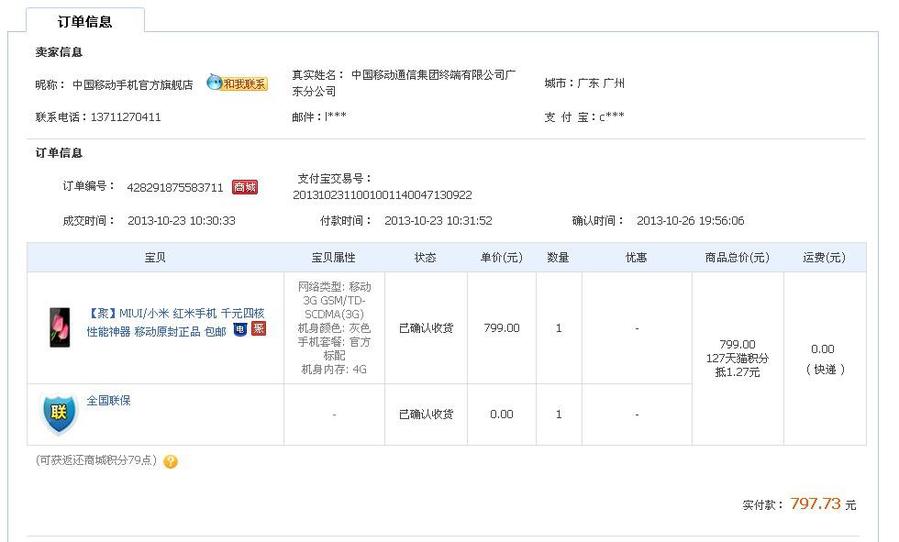Image resolution: width=899 pixels, height=542 pixels.
Task: Click the 联 warranty shield icon
Action: (59, 413)
